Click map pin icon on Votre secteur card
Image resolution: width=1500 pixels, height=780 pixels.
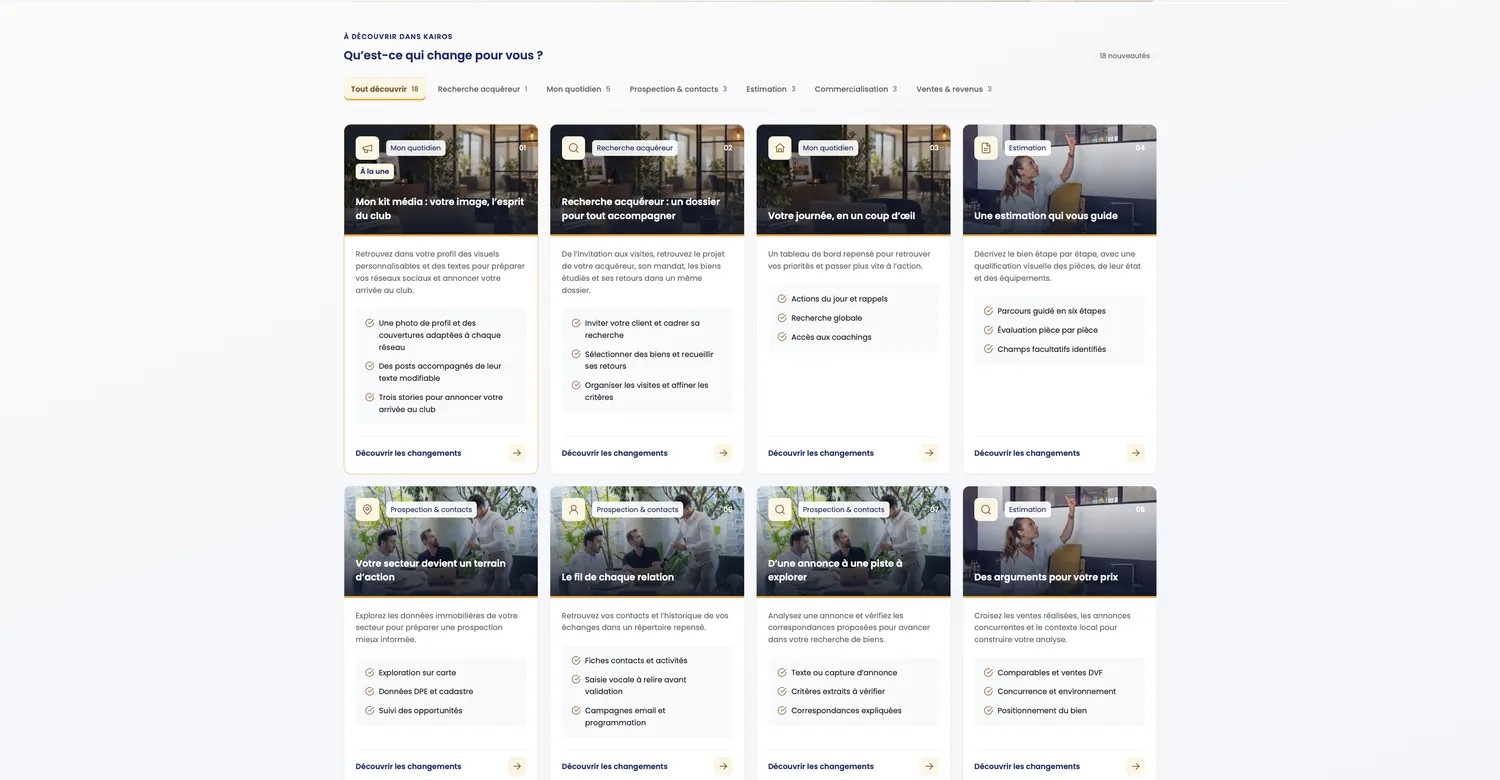[x=367, y=510]
